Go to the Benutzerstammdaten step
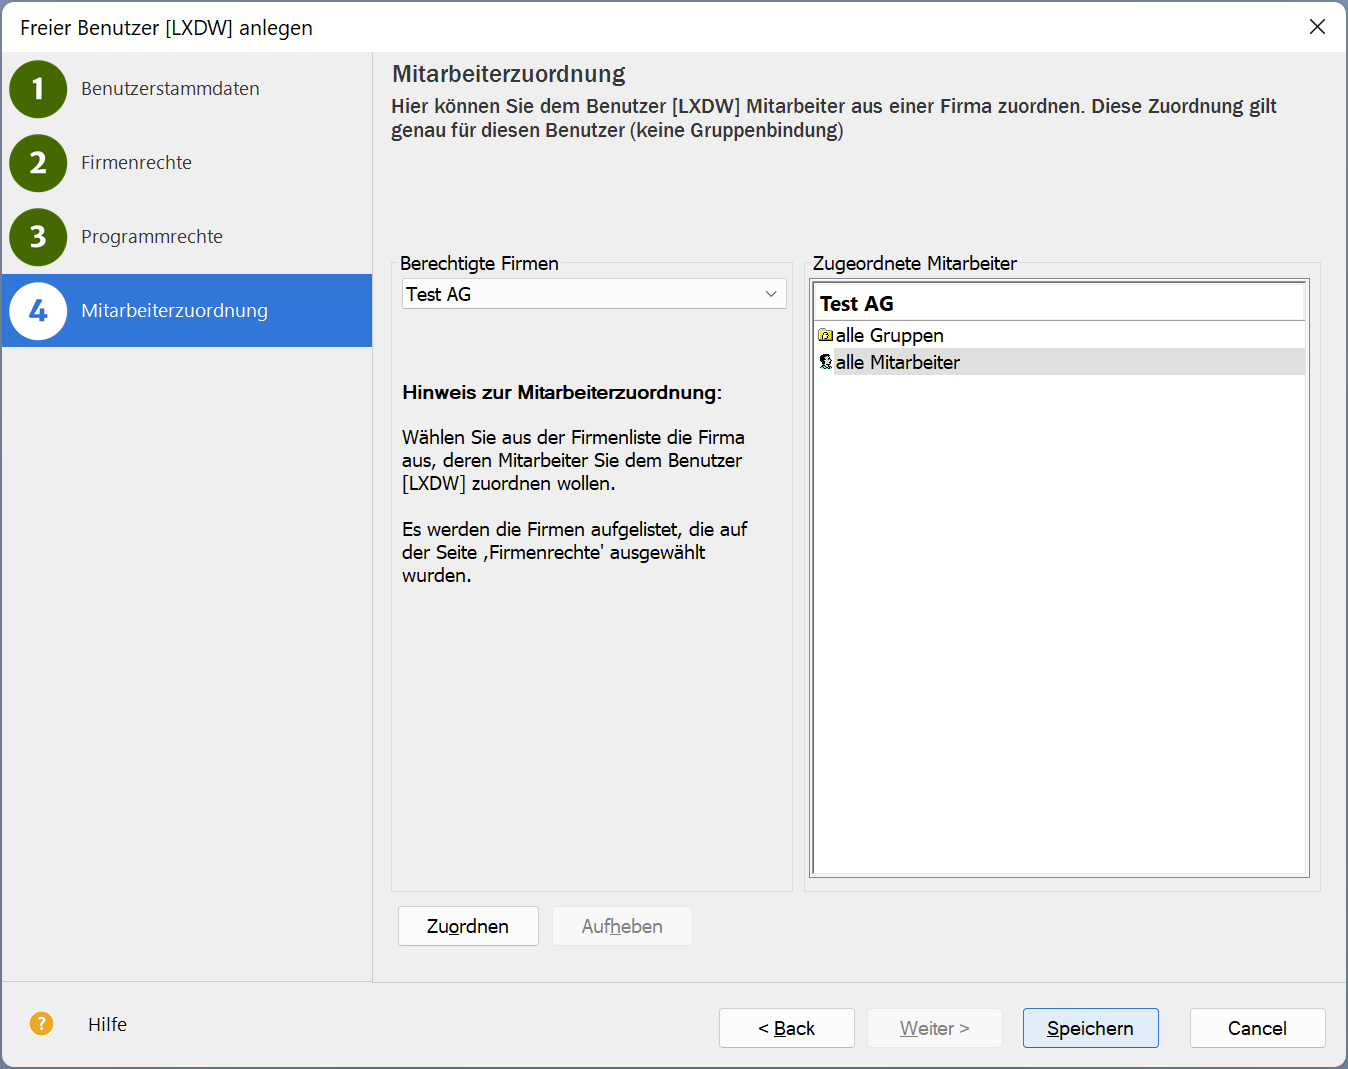This screenshot has height=1069, width=1348. (x=170, y=89)
